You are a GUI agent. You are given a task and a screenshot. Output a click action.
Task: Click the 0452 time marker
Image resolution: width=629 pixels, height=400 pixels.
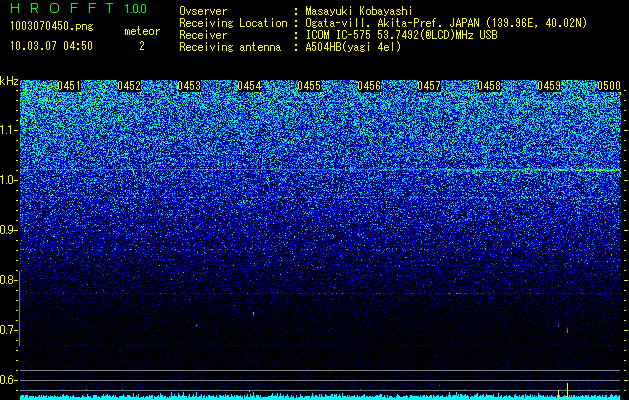point(129,86)
